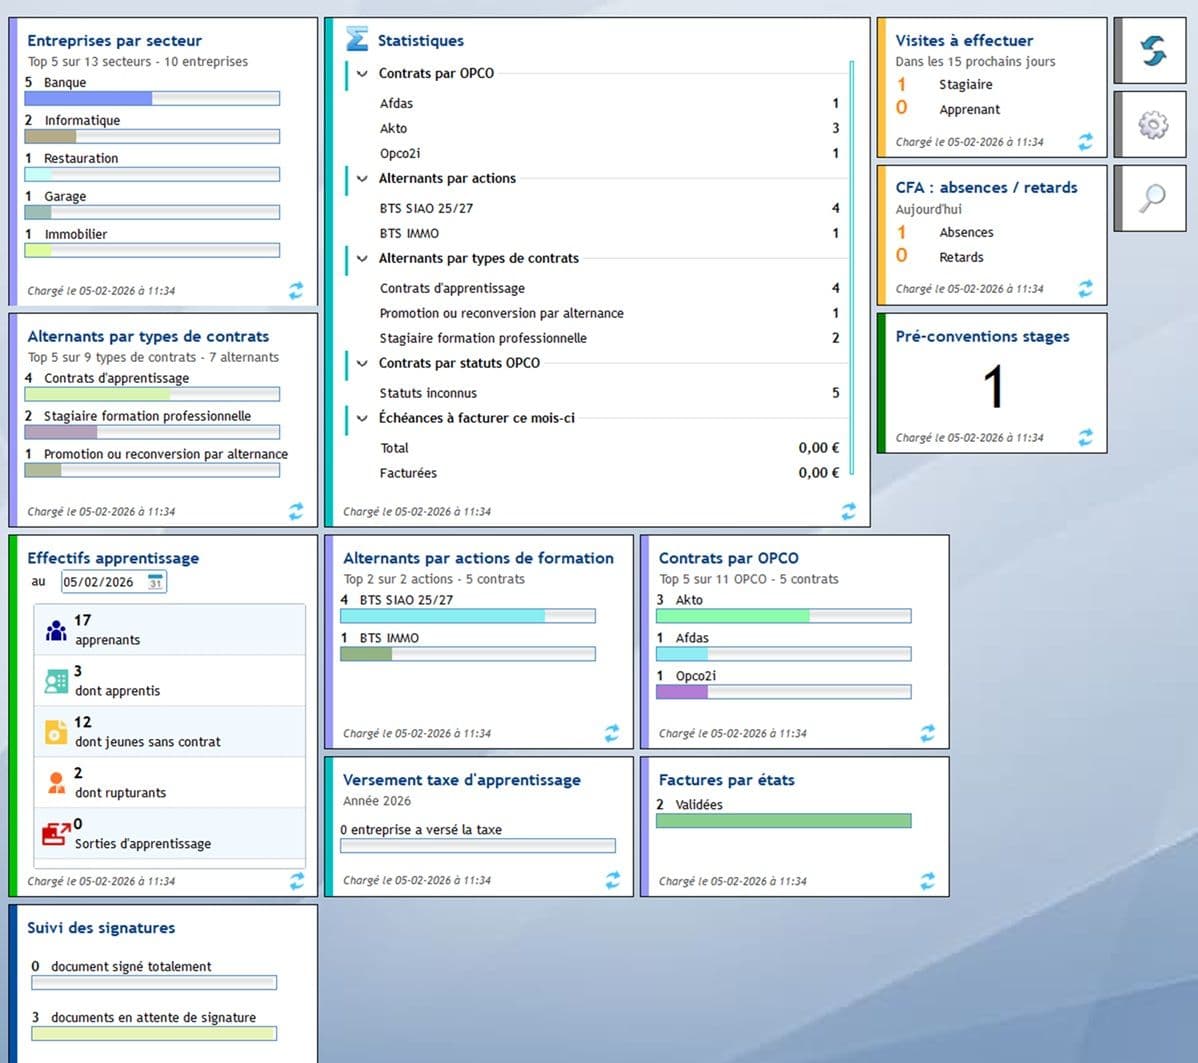Refresh the Visites à effectuer widget
The image size is (1198, 1063).
1085,142
